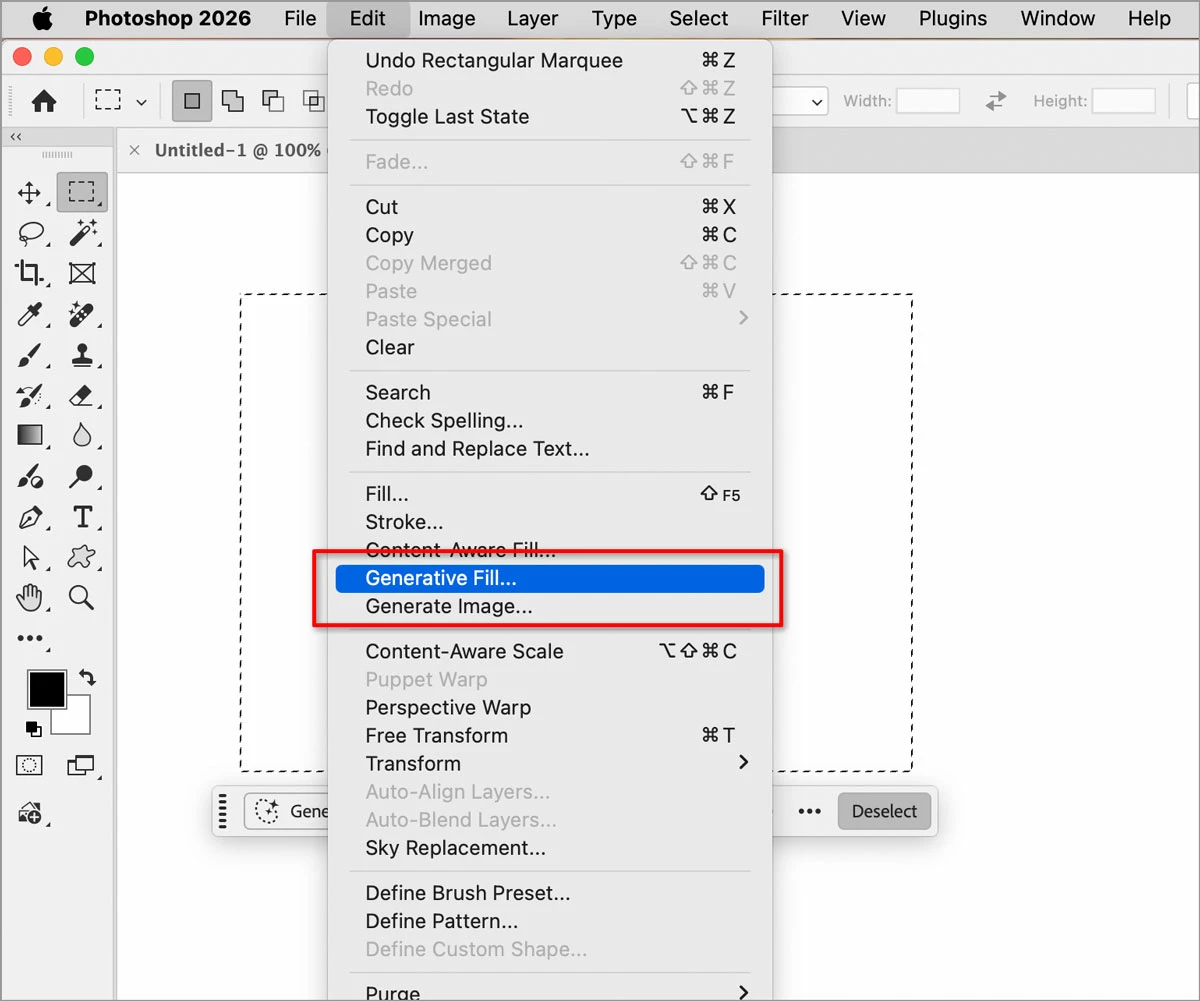Choose Generative Fill from Edit menu
Screen dimensions: 1200x1001
coord(550,578)
